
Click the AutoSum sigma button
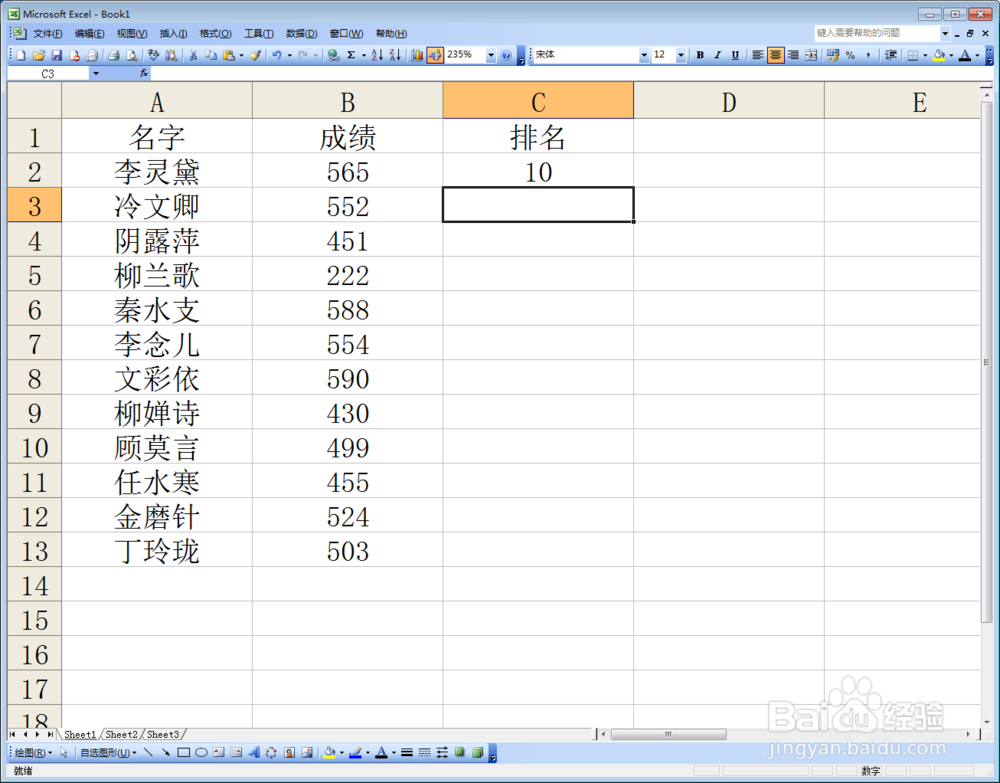point(351,55)
